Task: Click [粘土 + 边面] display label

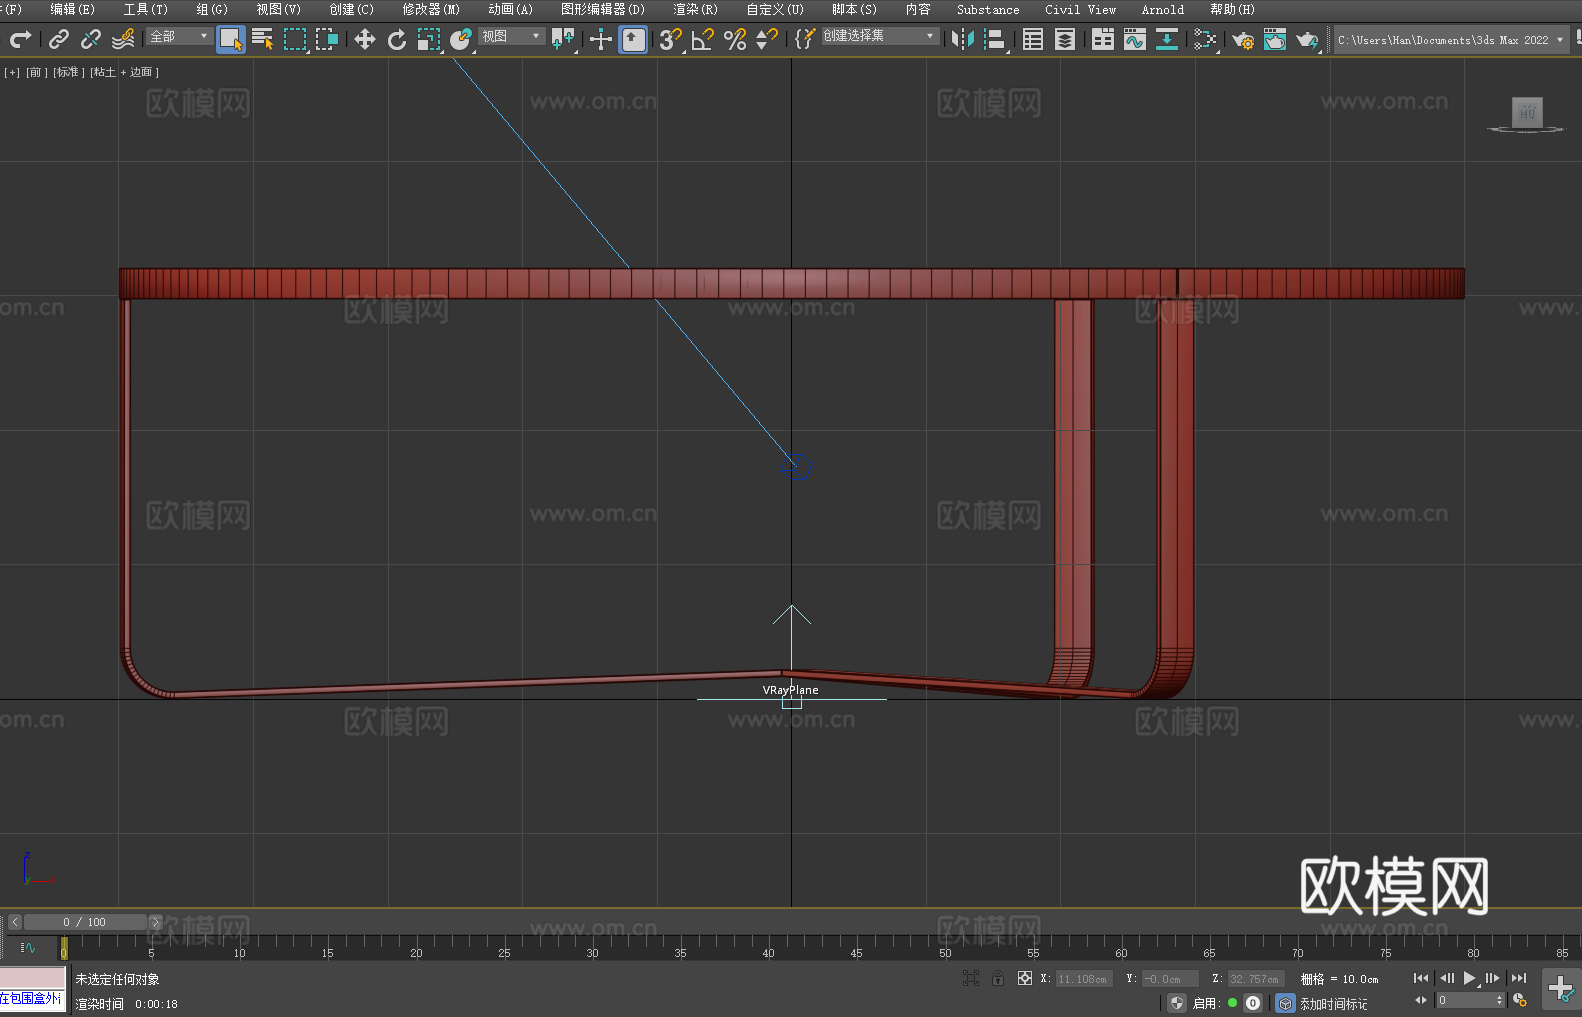Action: (124, 72)
